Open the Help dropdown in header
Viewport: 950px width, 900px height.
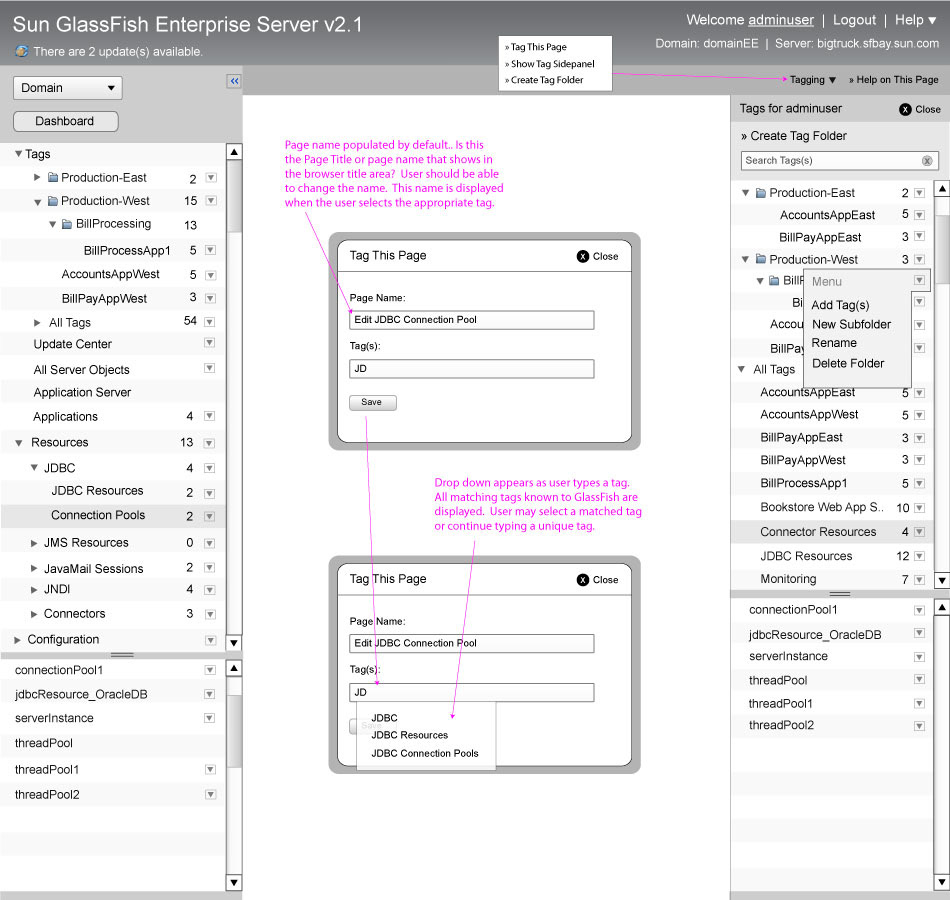pyautogui.click(x=916, y=20)
